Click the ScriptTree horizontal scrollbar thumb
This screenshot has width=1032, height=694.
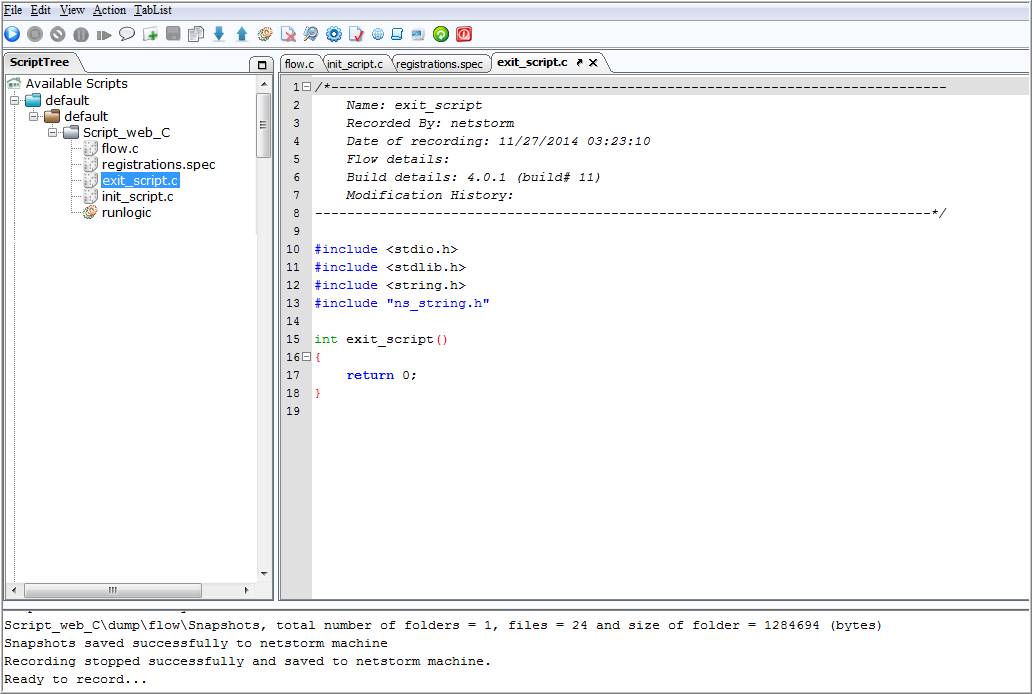[113, 590]
